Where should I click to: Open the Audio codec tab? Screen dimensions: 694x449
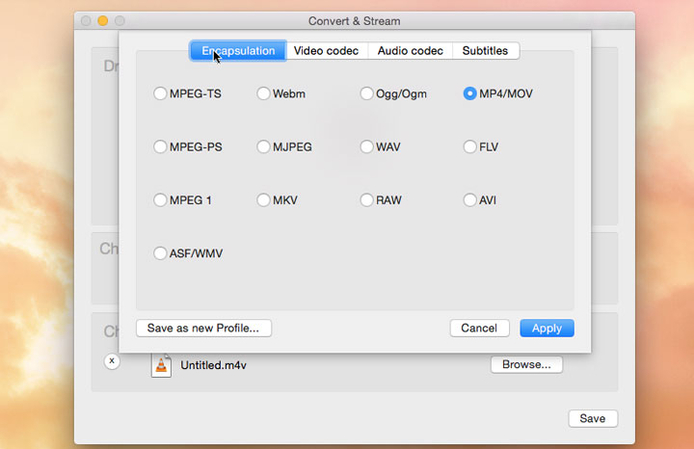pyautogui.click(x=410, y=51)
